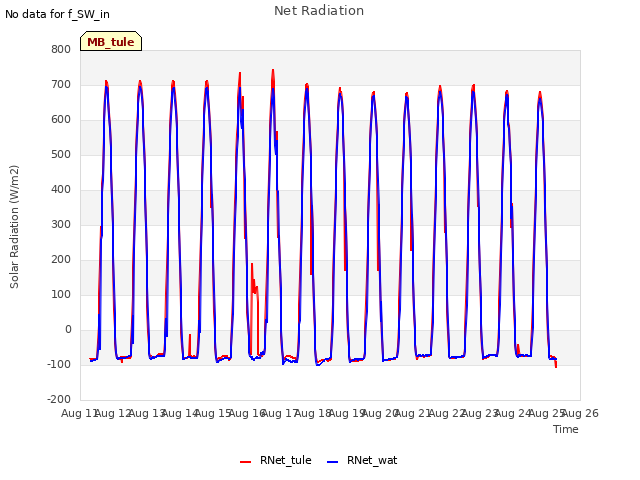Click the Aug 26 x-axis date label
The width and height of the screenshot is (640, 480).
click(580, 413)
